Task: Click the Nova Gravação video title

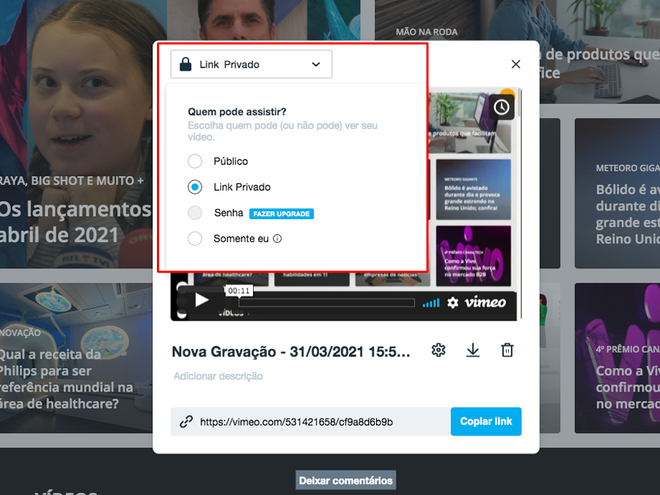Action: tap(291, 352)
